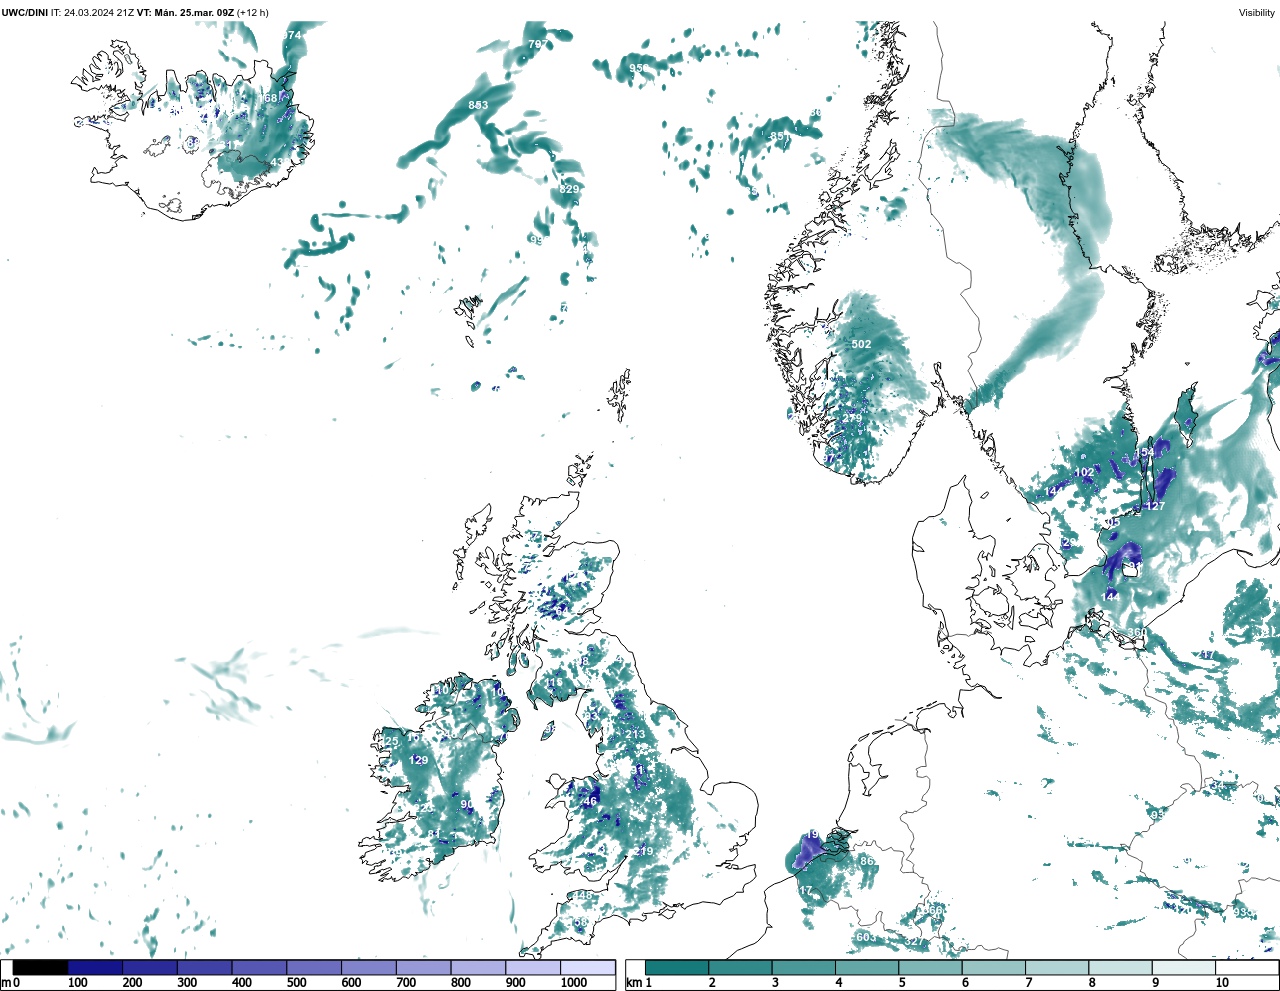The width and height of the screenshot is (1280, 991).
Task: Click the '102' value over southern Sweden
Action: click(x=1084, y=473)
